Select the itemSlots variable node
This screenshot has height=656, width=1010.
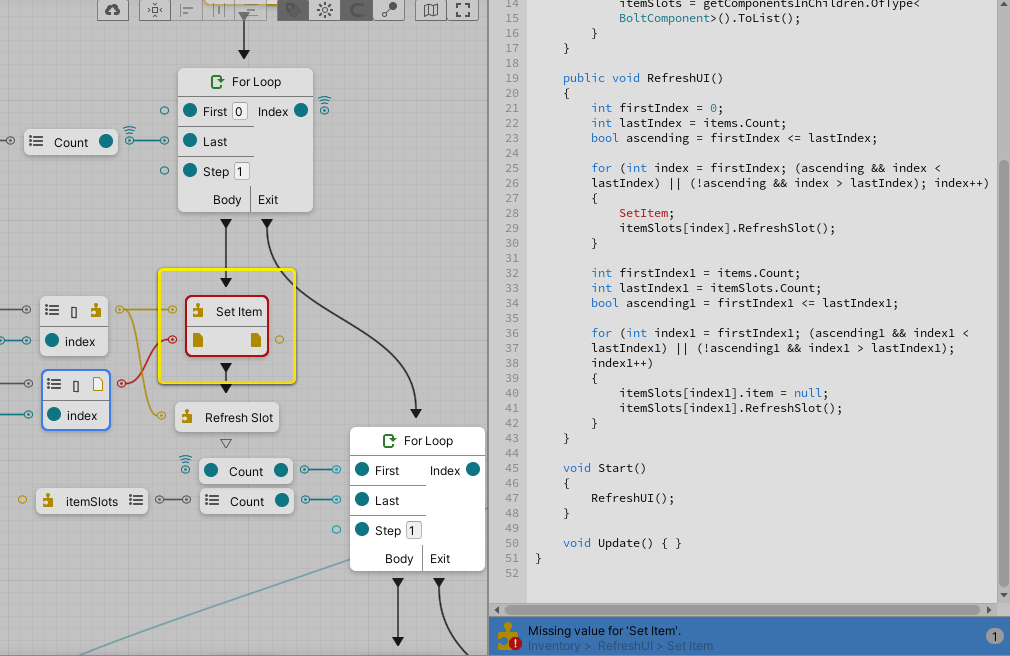click(92, 501)
